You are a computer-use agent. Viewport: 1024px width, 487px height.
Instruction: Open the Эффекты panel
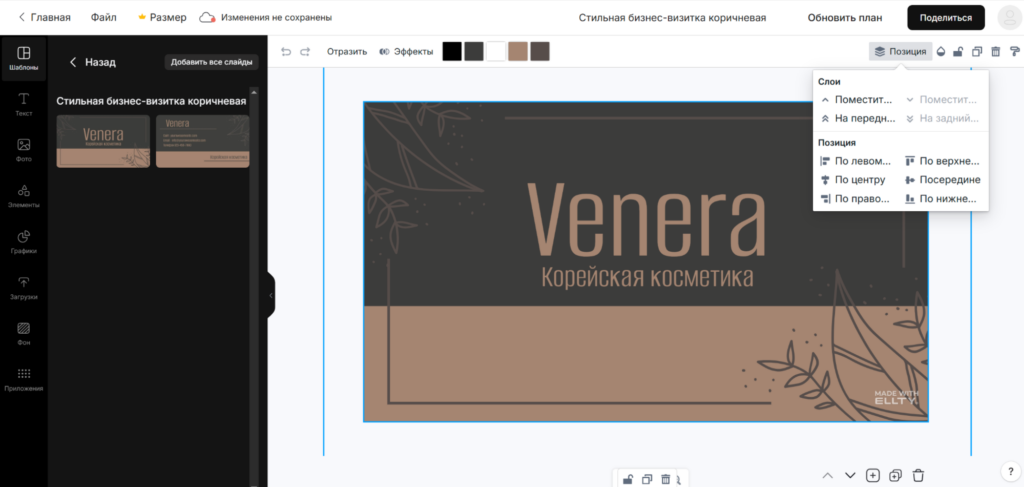click(x=406, y=52)
